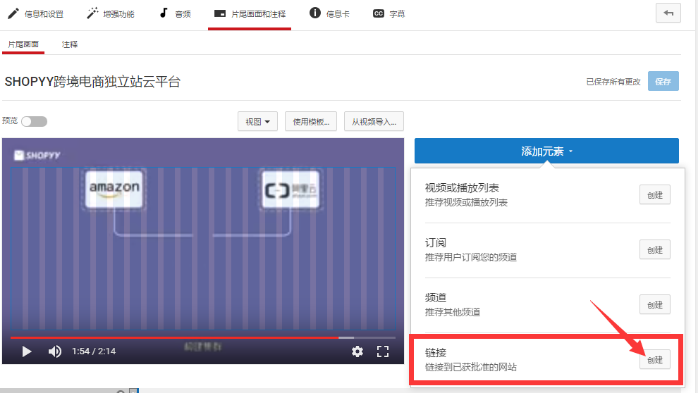Switch to the 音频 tab
698x394 pixels.
175,14
